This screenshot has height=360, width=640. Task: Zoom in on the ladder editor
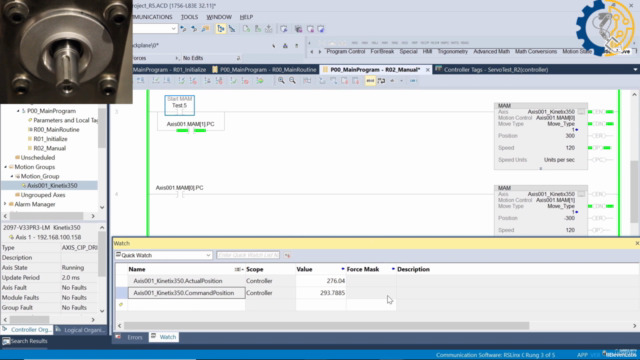[281, 80]
